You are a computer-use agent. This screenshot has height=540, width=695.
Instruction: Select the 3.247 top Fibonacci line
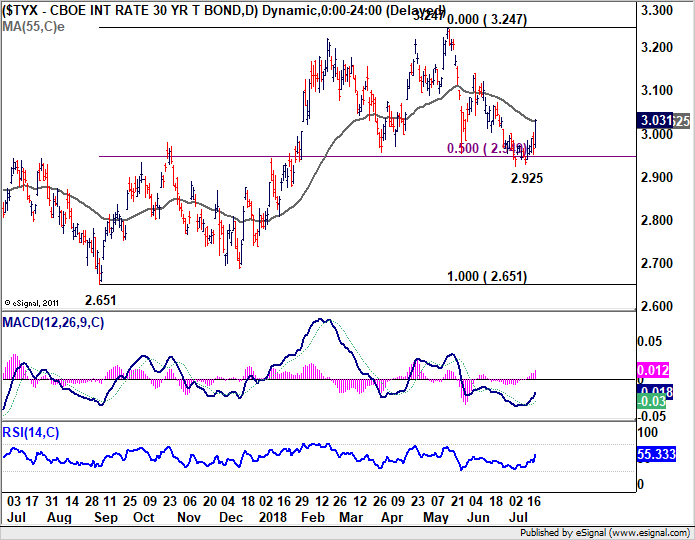click(367, 28)
